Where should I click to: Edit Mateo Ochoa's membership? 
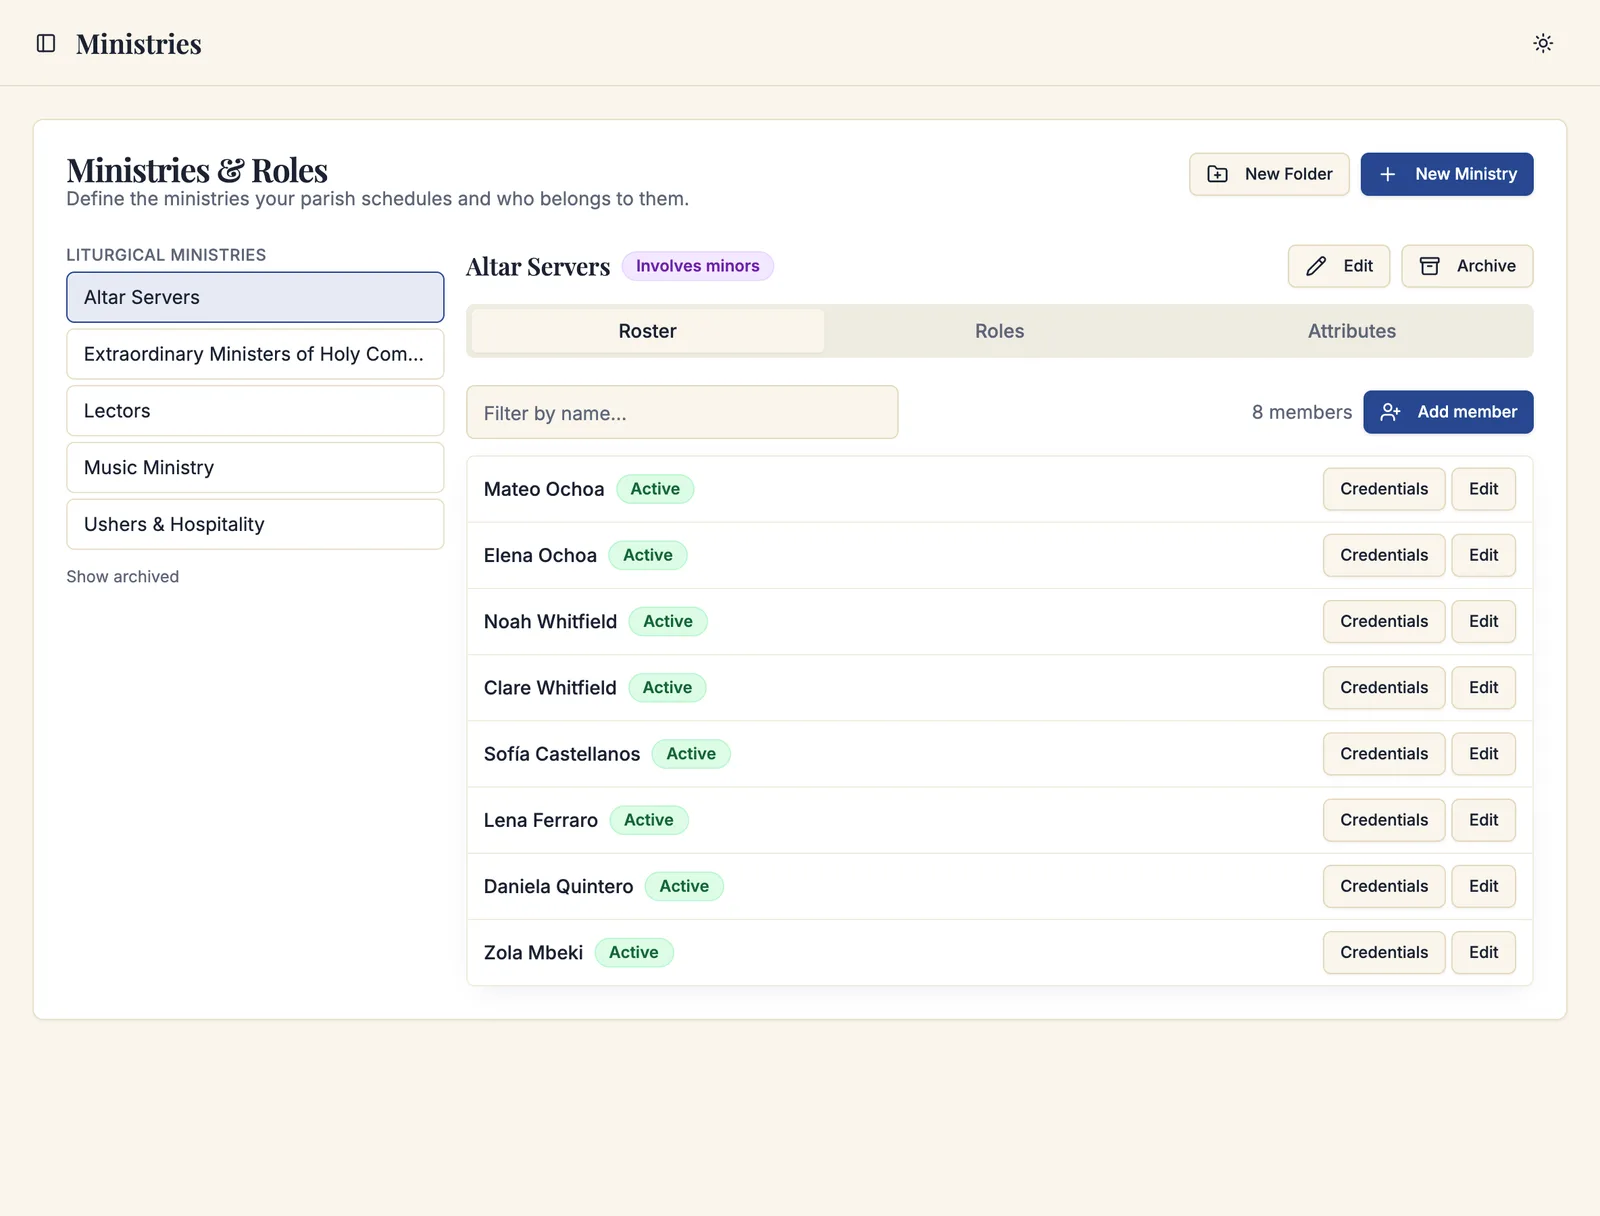tap(1483, 489)
